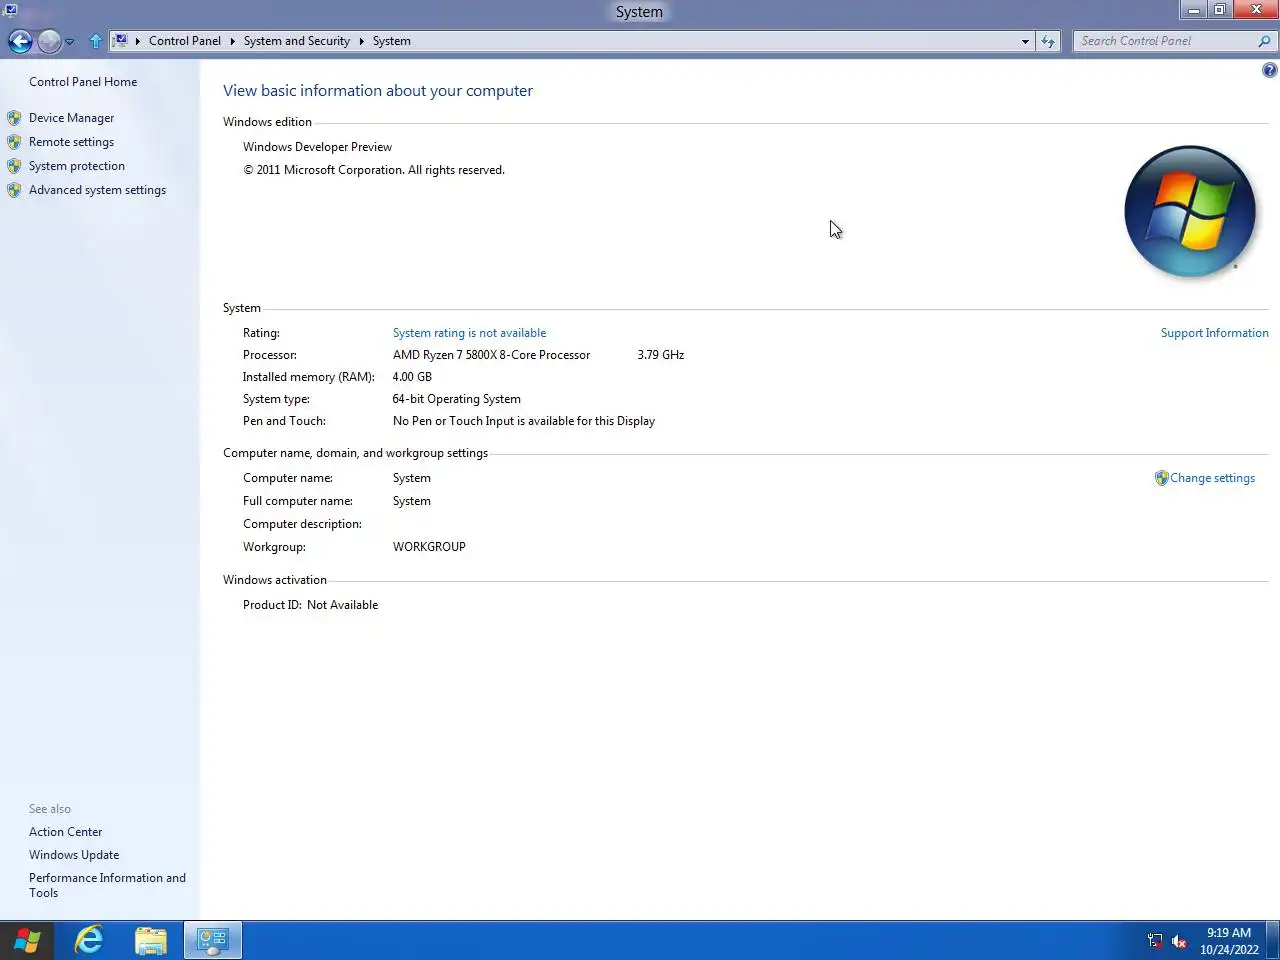Open the address bar history dropdown
The width and height of the screenshot is (1280, 960).
(1025, 41)
